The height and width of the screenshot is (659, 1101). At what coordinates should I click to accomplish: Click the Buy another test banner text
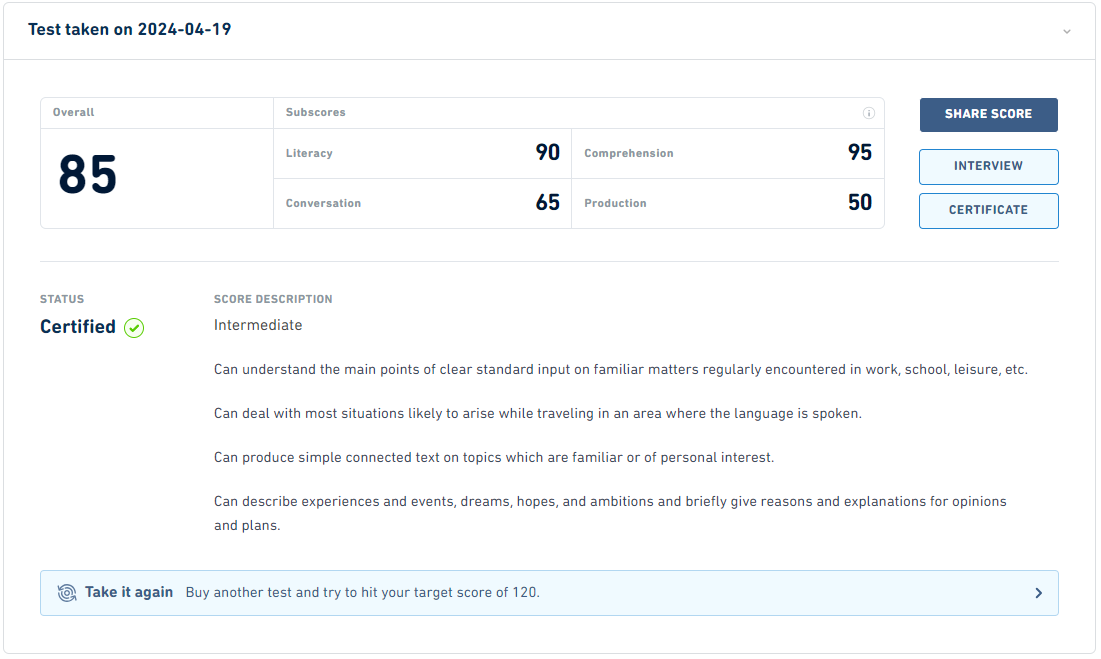click(362, 592)
